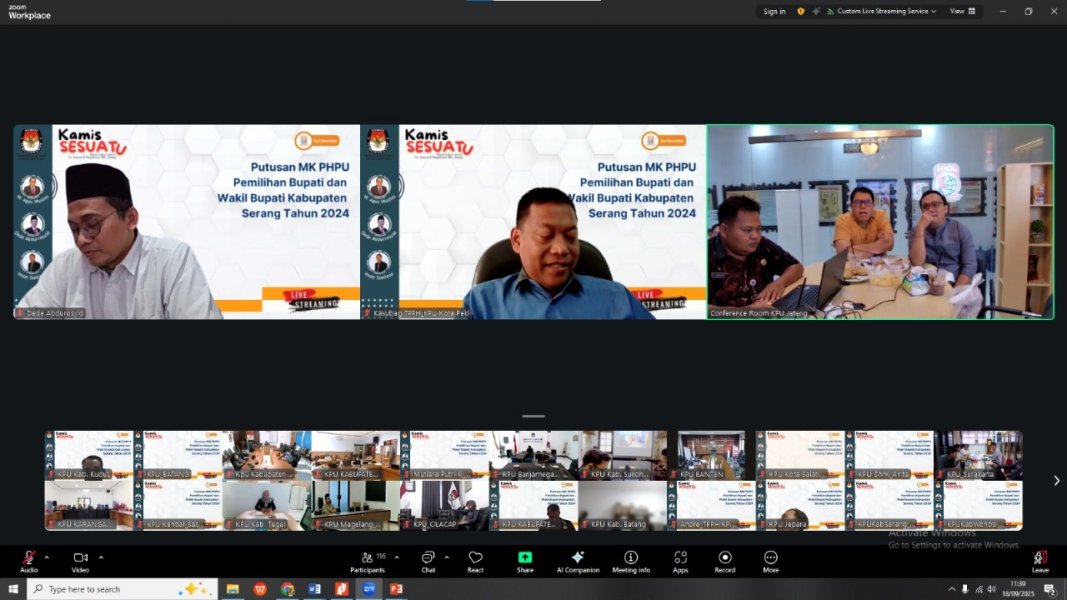1067x600 pixels.
Task: Click the encryption shield icon
Action: (x=800, y=11)
